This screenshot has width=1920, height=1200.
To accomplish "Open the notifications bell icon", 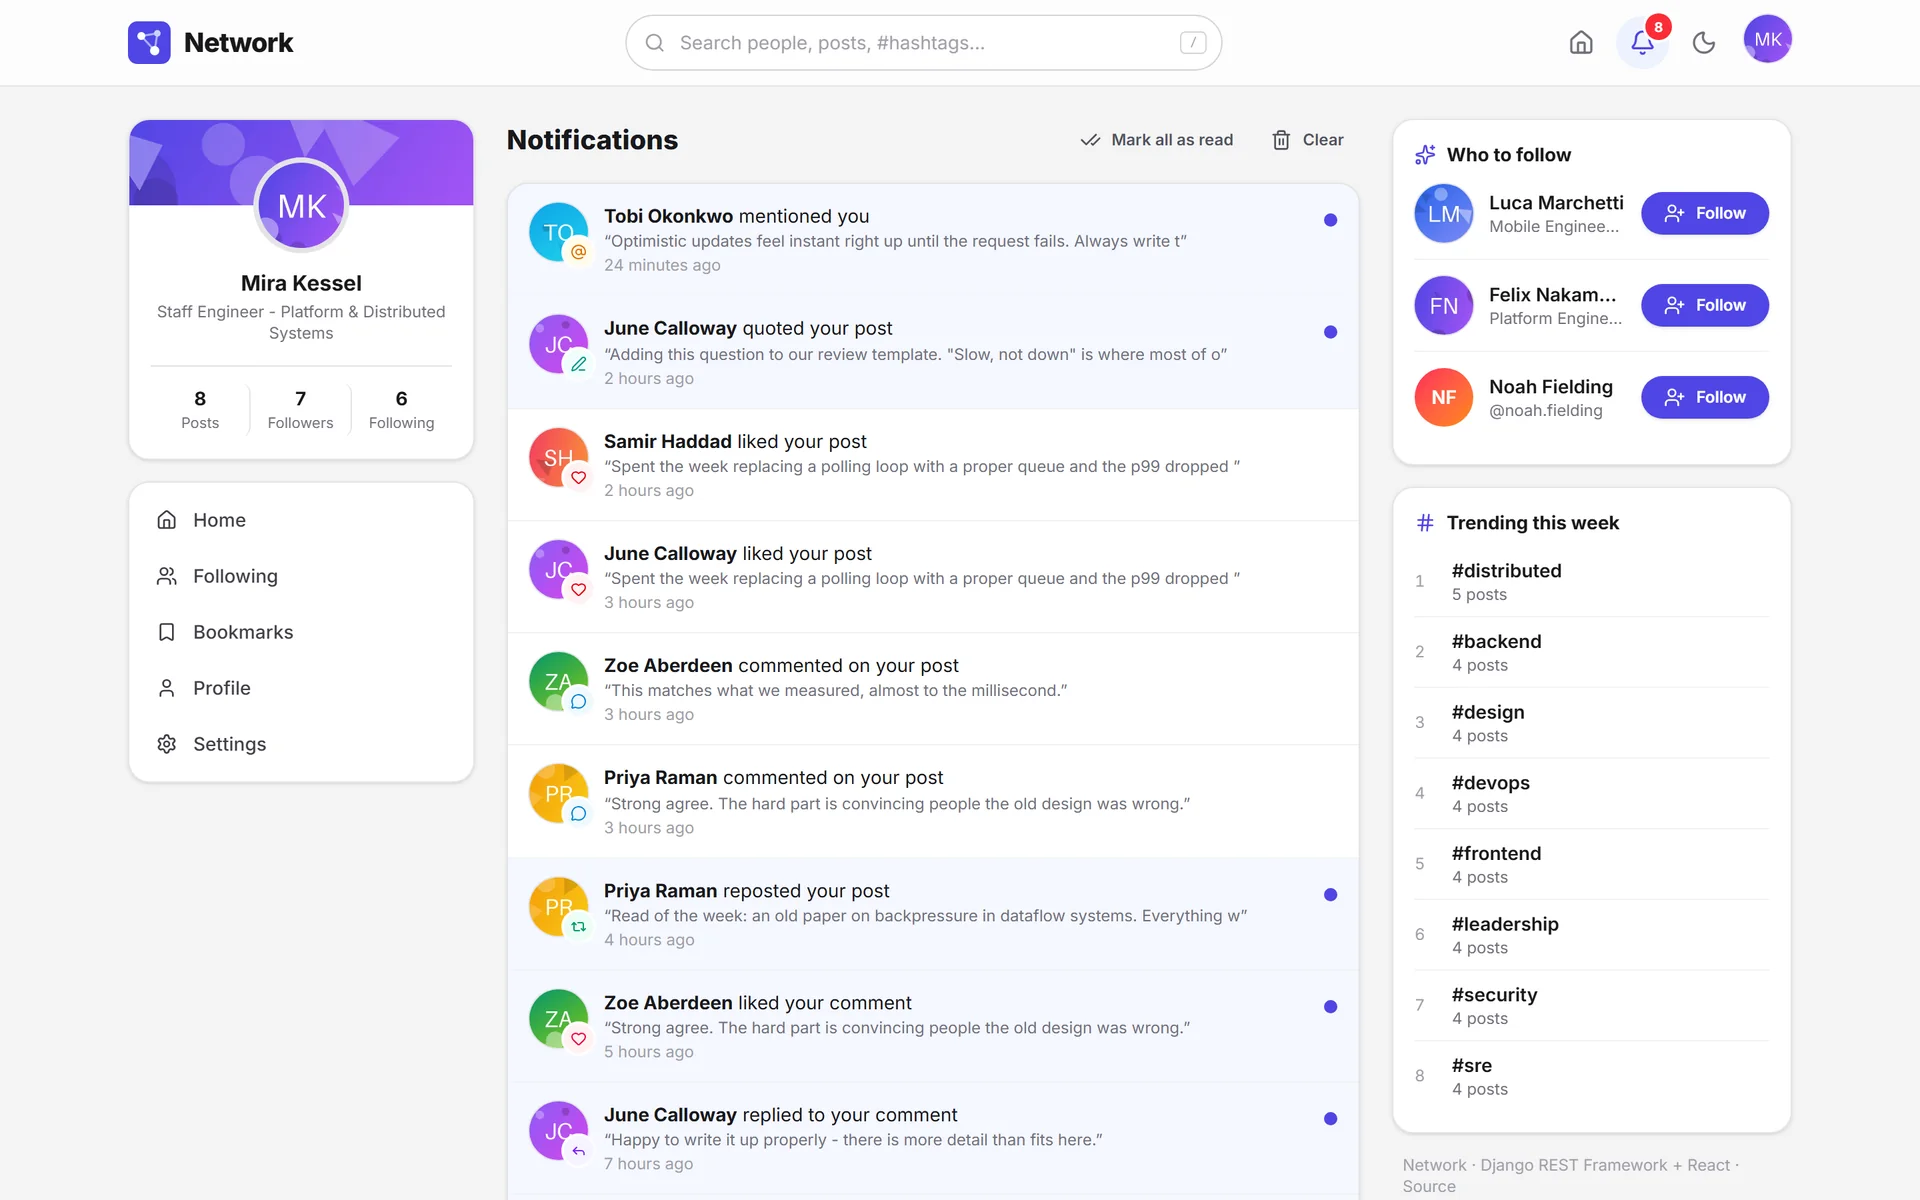I will 1642,42.
